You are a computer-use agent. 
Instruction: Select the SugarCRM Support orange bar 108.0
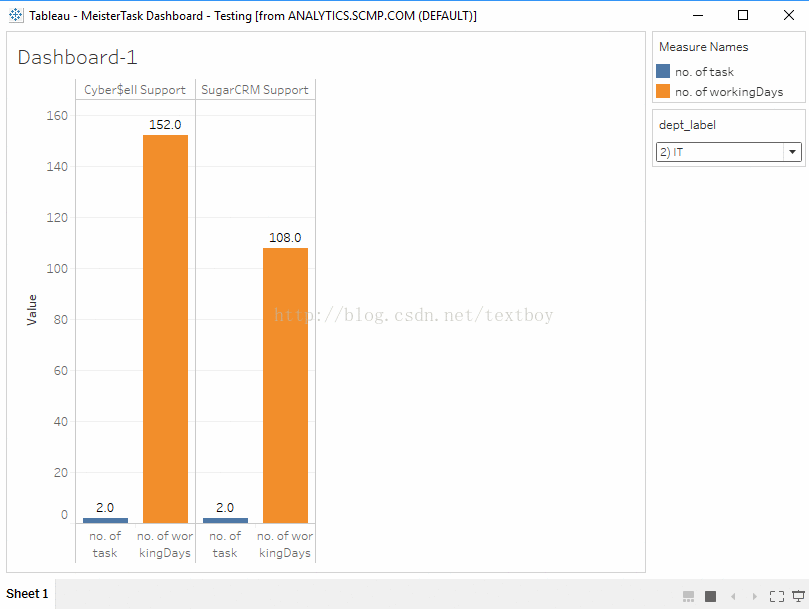[x=285, y=386]
